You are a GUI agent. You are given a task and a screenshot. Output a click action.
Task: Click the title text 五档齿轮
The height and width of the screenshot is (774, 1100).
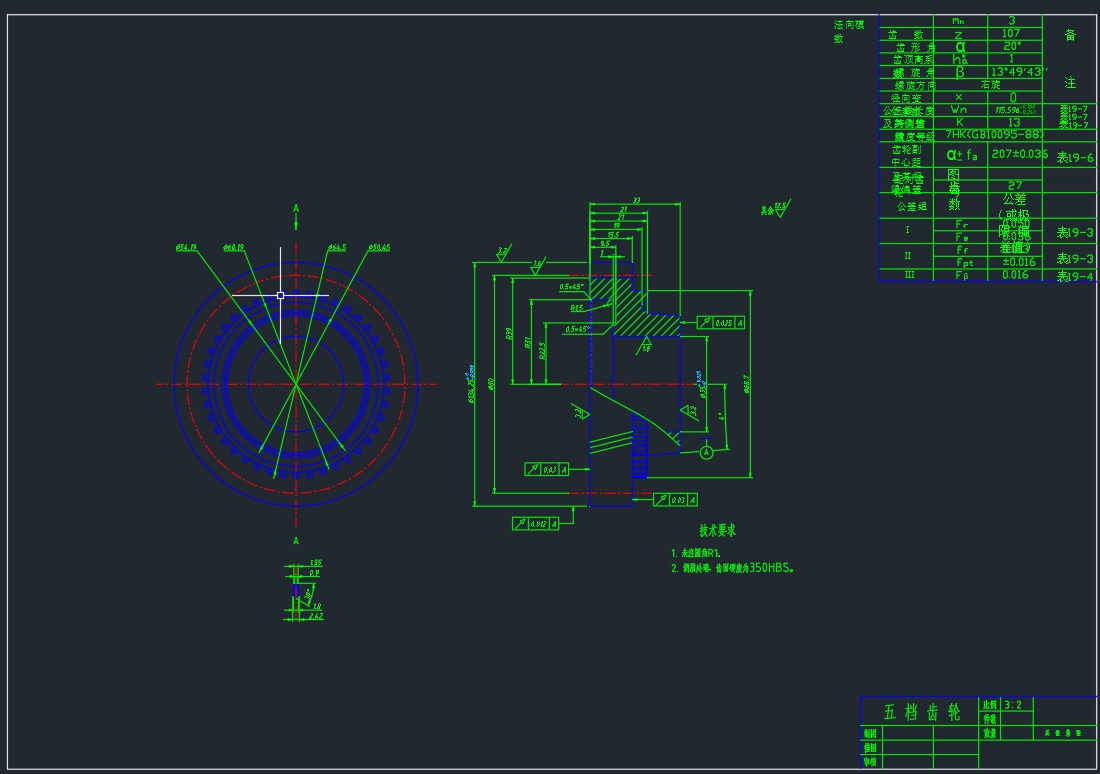[x=921, y=712]
